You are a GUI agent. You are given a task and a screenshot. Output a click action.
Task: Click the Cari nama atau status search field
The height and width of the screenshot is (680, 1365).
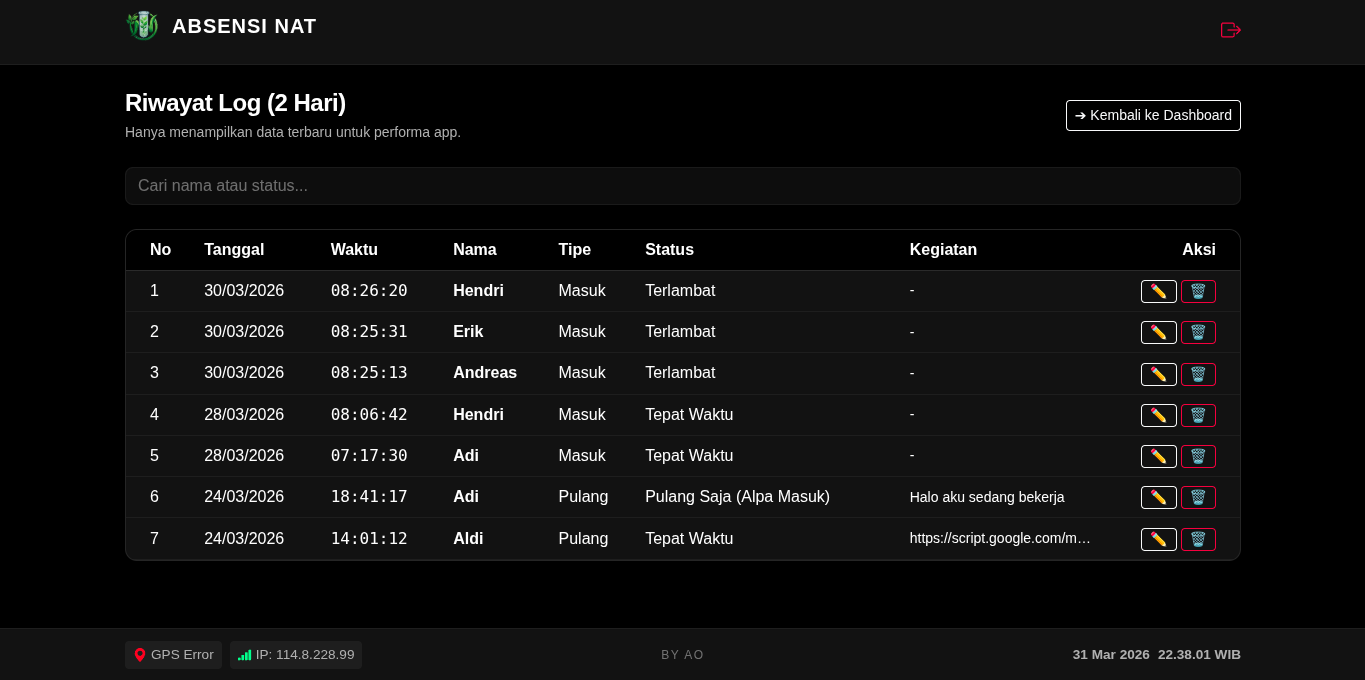[682, 186]
